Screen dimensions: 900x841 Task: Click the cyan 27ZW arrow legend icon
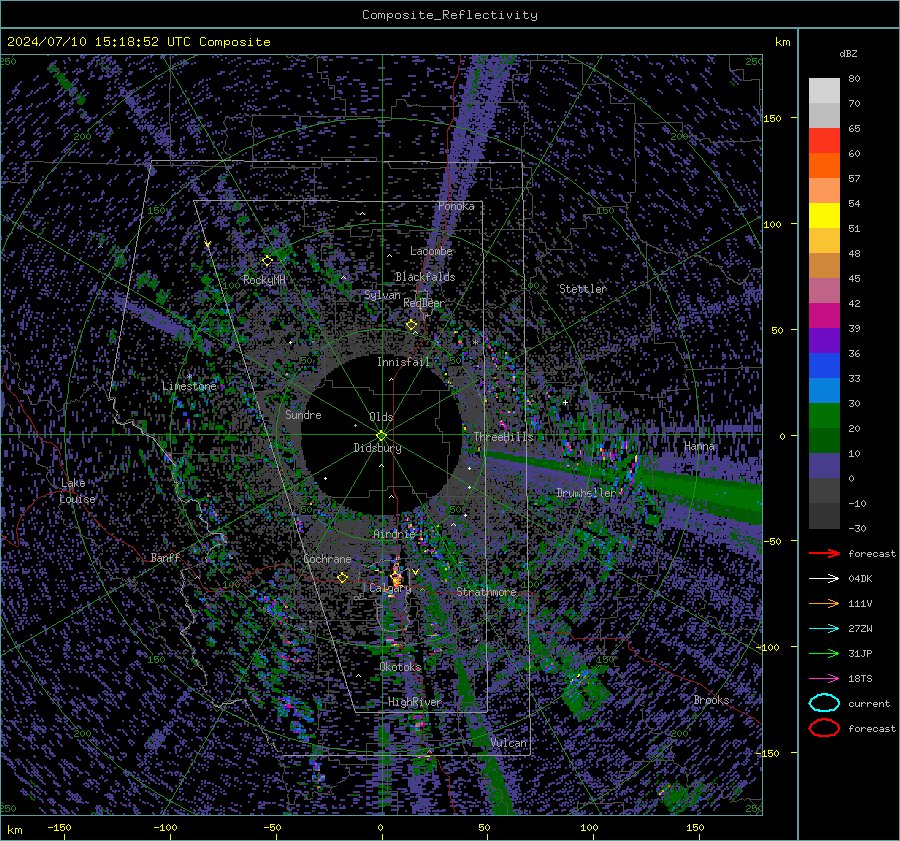point(824,629)
